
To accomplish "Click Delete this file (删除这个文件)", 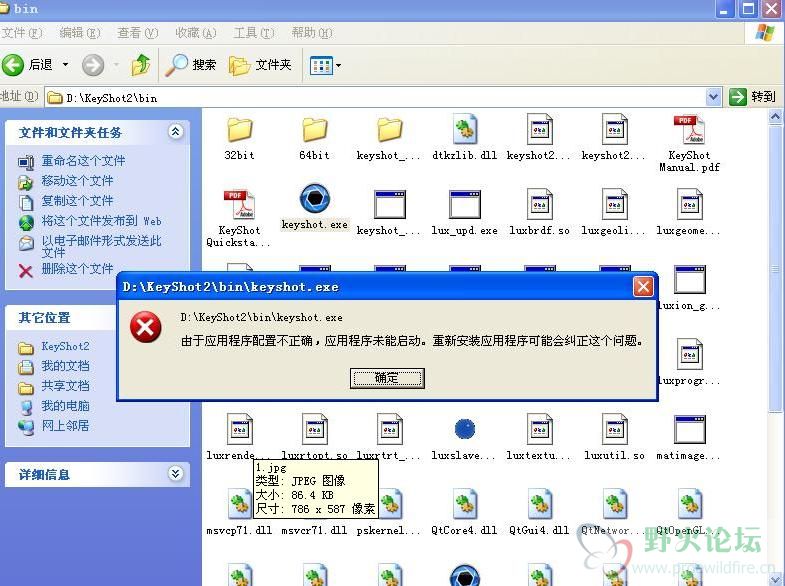I will [77, 269].
